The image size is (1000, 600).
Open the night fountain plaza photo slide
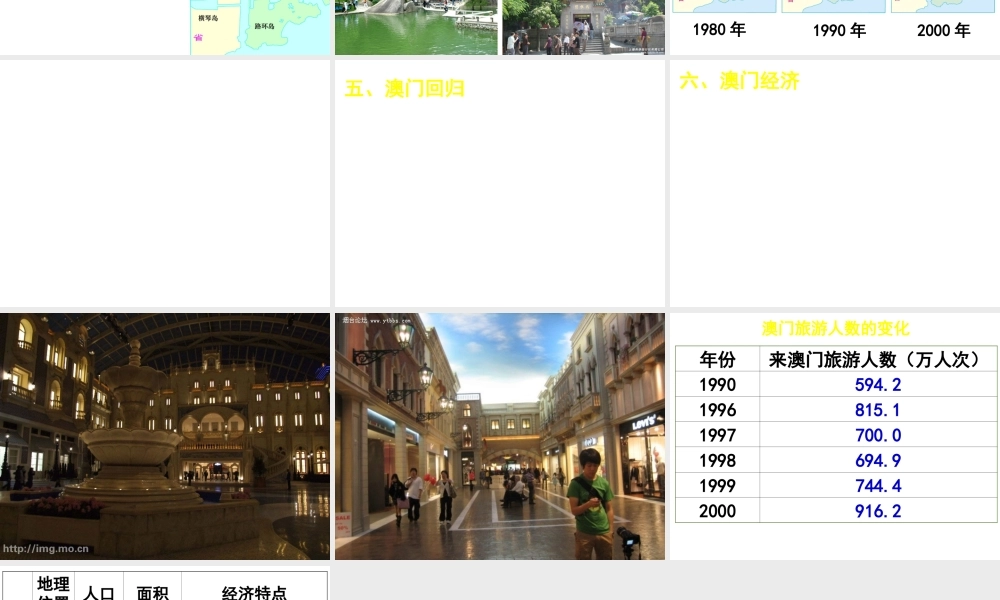(165, 436)
